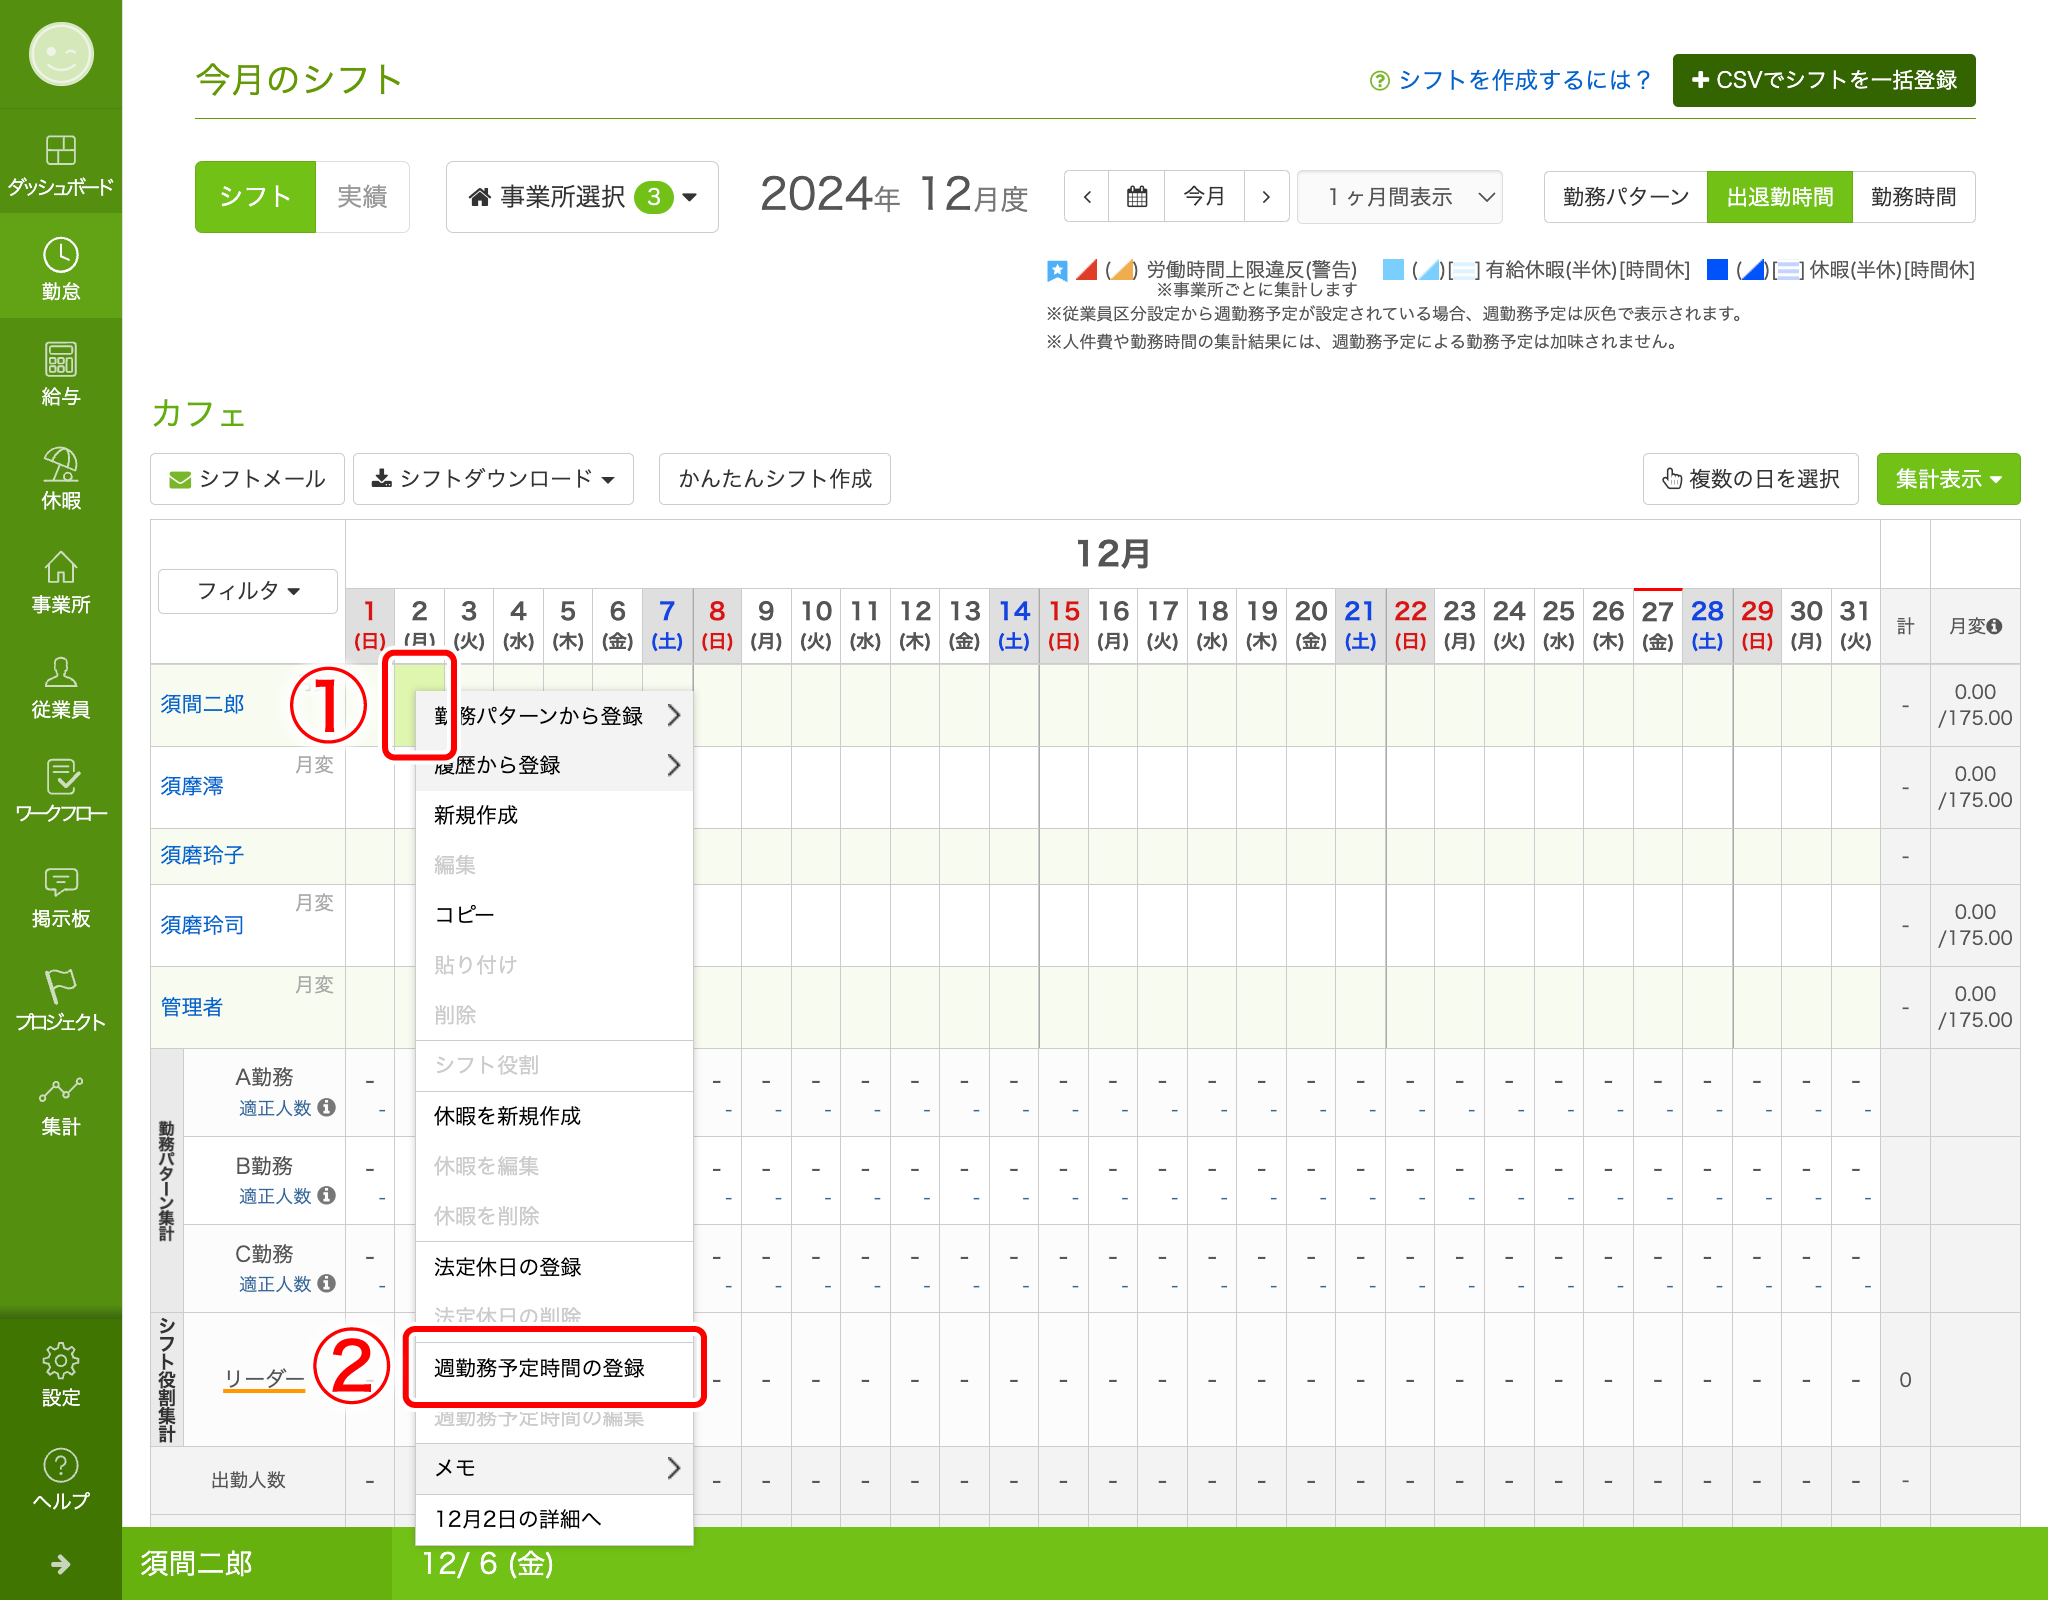Screen dimensions: 2048x1600
Task: Expand メモ submenu
Action: [x=554, y=1468]
